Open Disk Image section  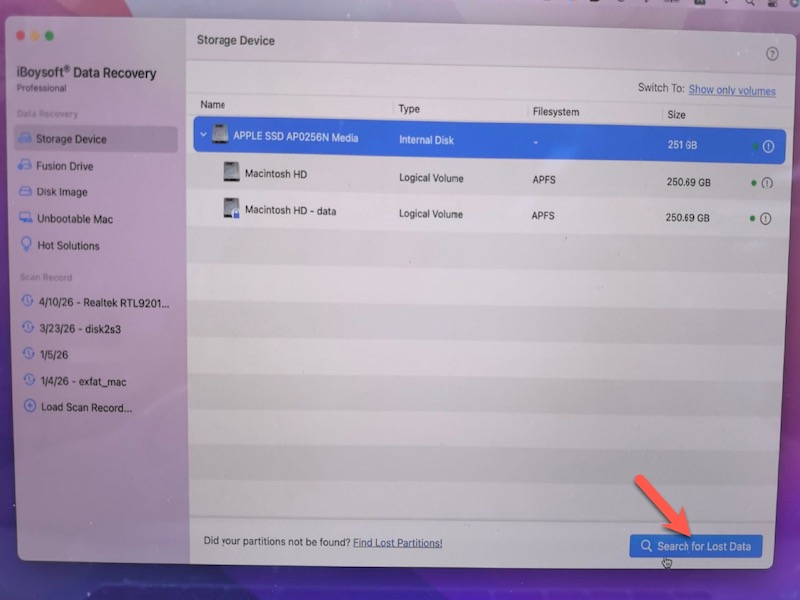point(62,192)
